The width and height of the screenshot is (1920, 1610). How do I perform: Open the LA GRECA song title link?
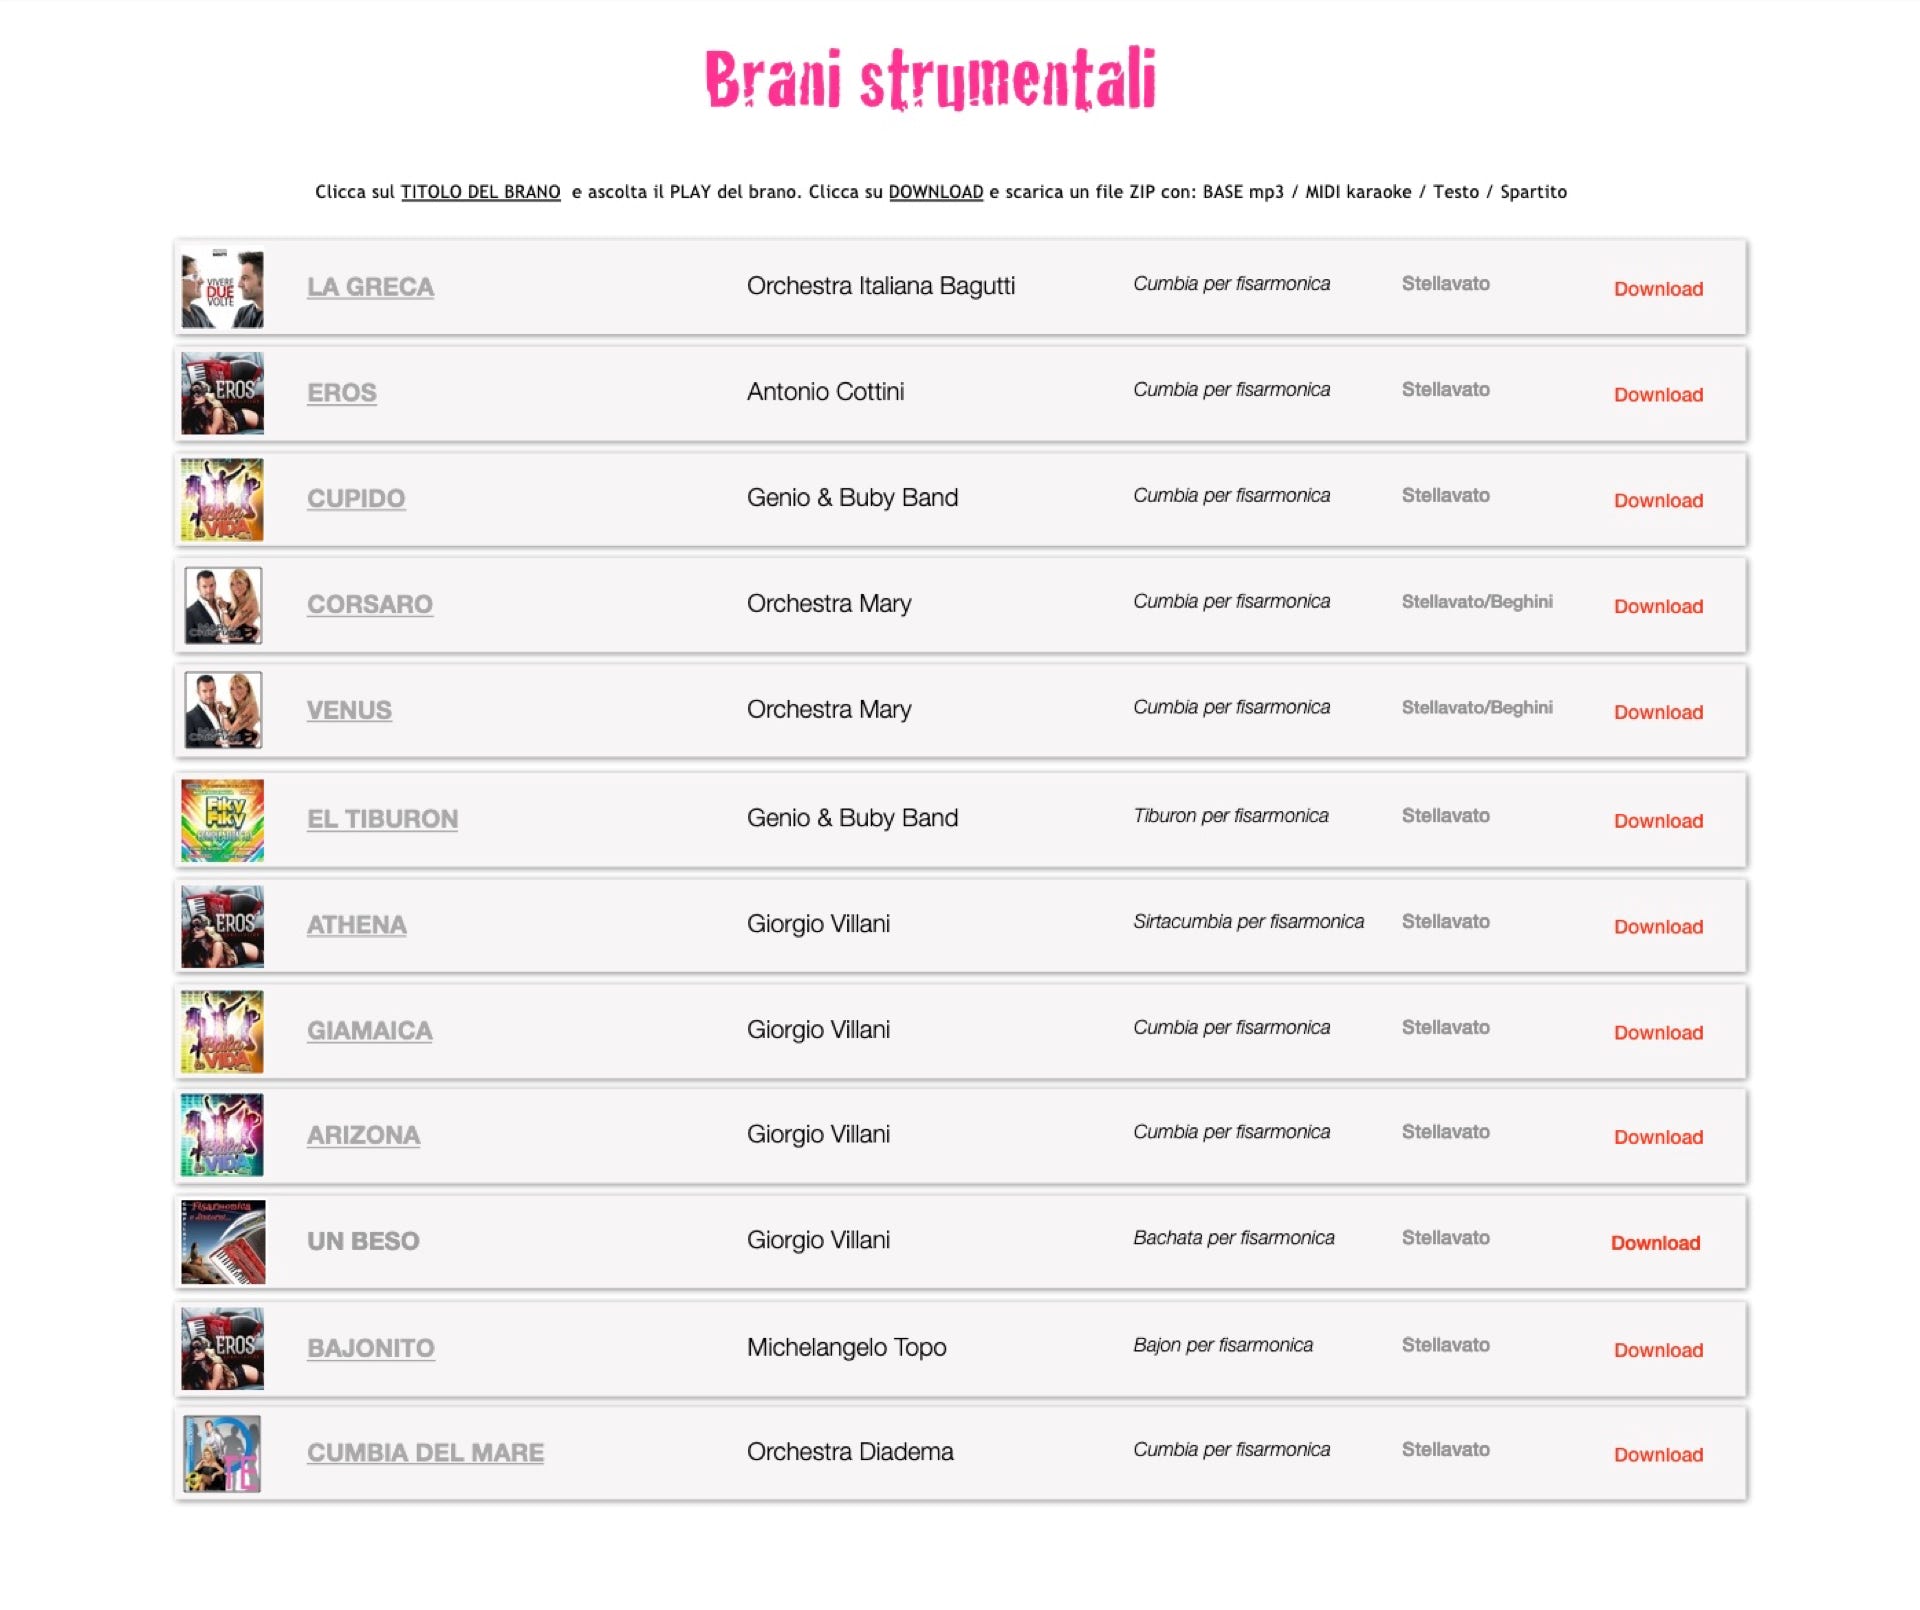370,287
